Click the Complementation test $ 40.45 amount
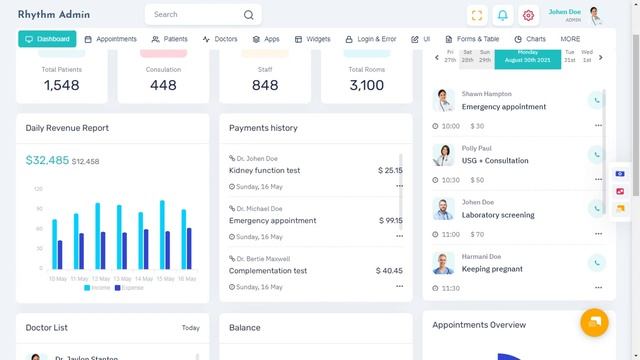The width and height of the screenshot is (640, 360). coord(389,271)
